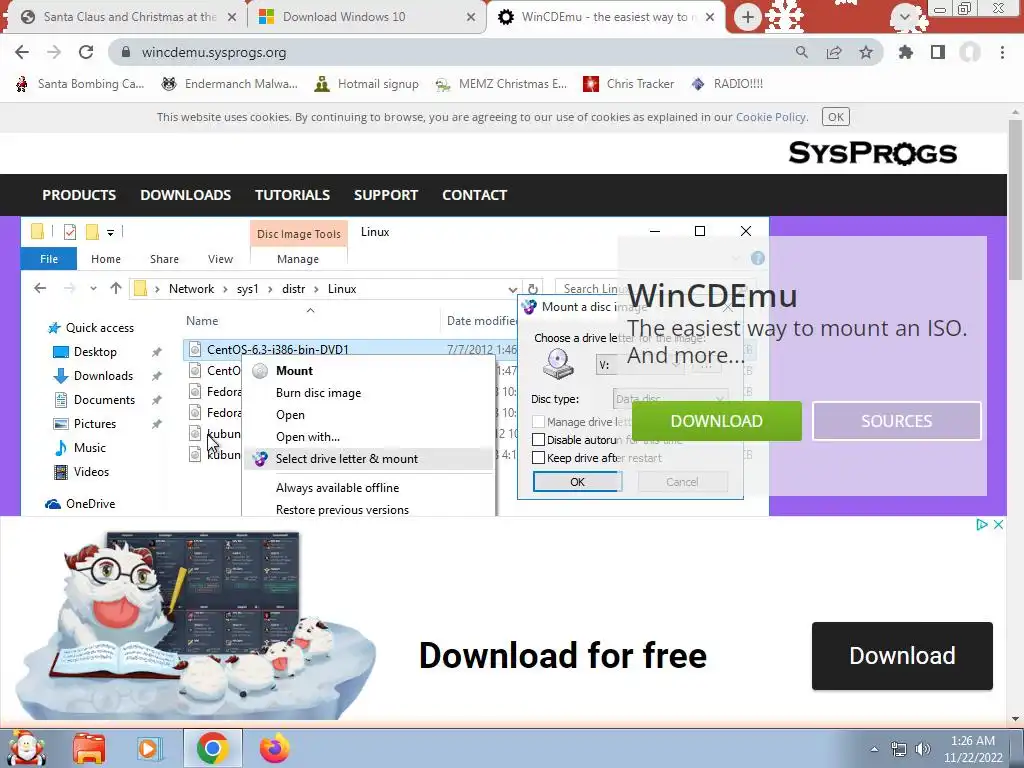The image size is (1024, 768).
Task: Open AdChoices info triangle icon
Action: (x=982, y=524)
